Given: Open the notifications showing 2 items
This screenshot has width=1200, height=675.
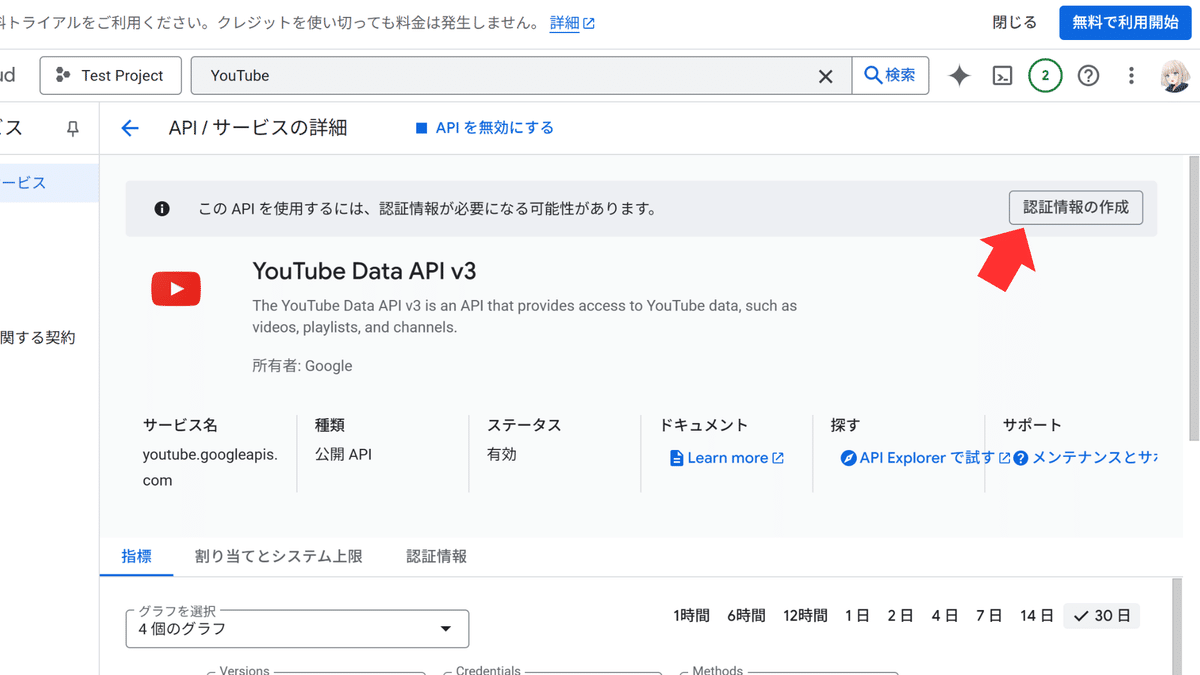Looking at the screenshot, I should click(1045, 75).
